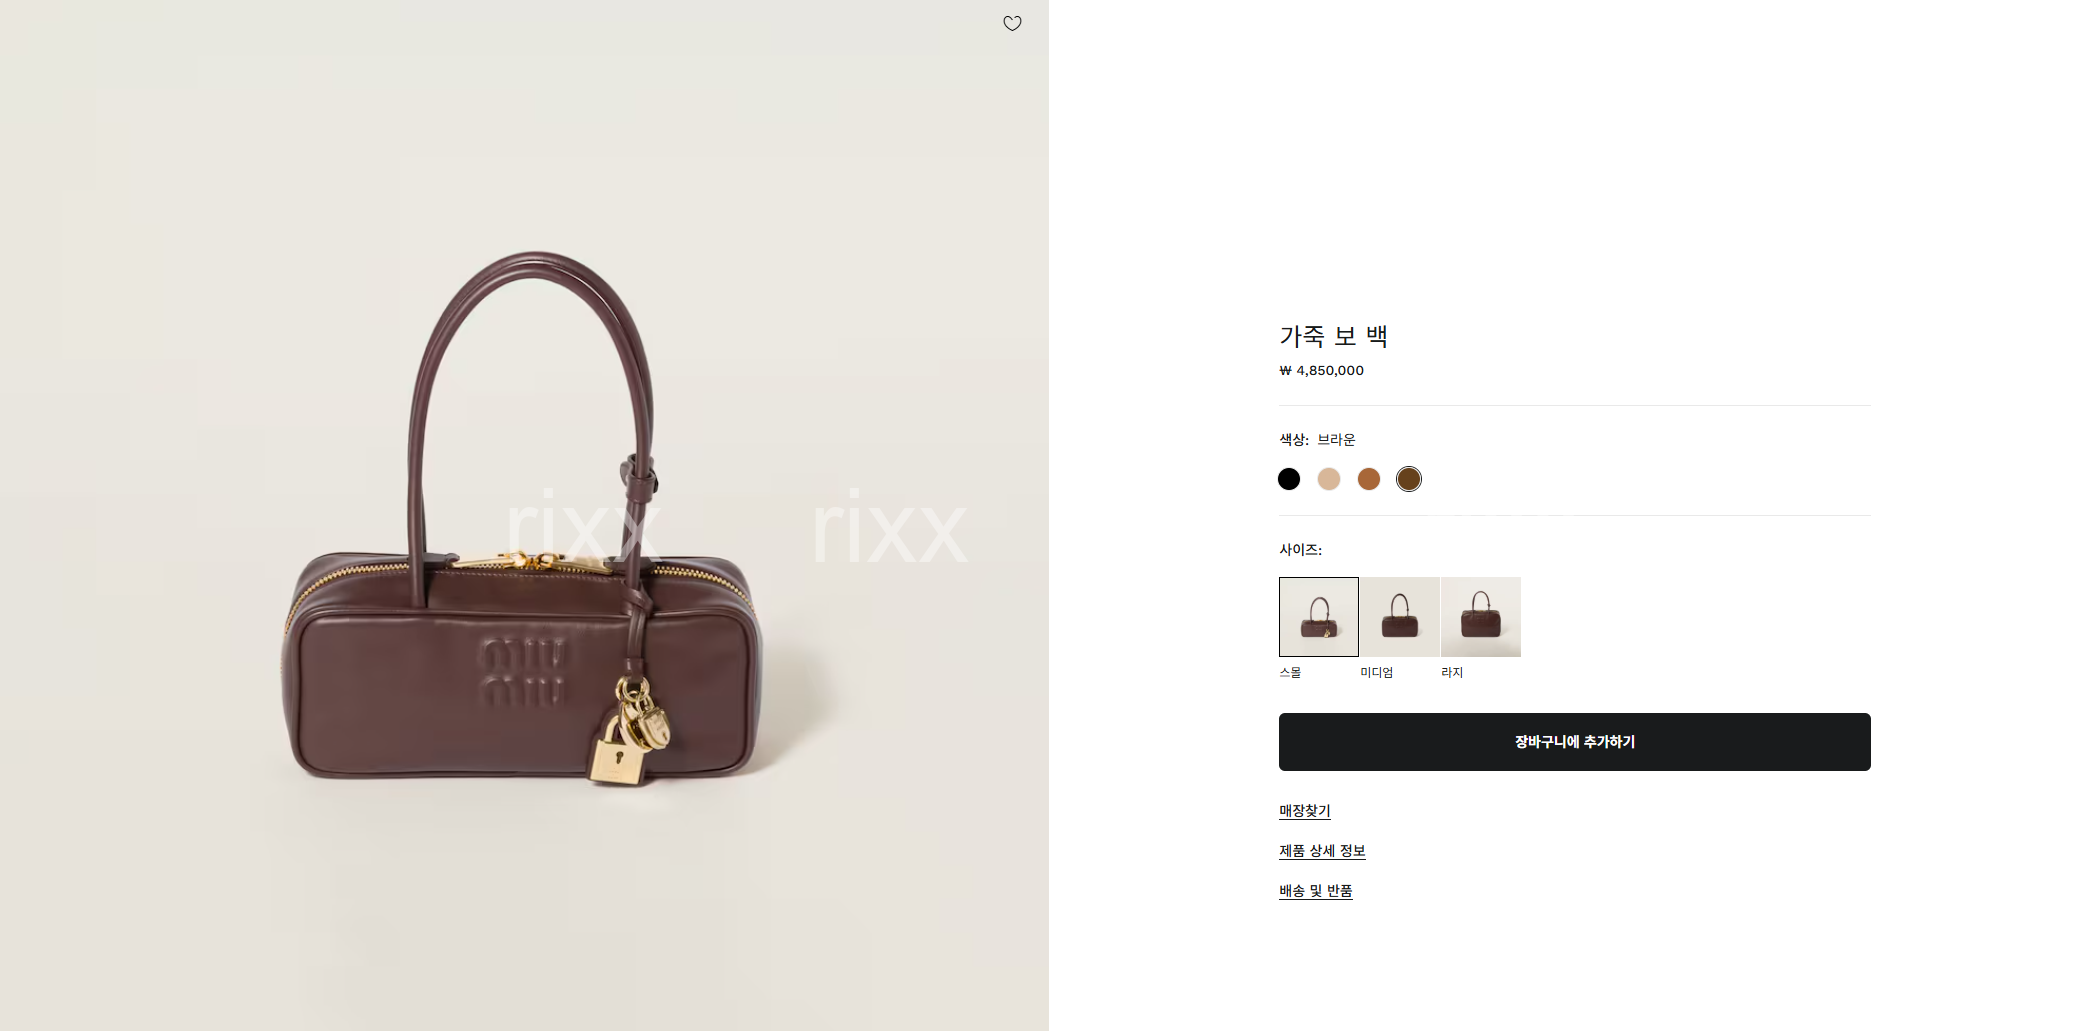Pick the large size bag thumbnail
The image size is (2084, 1031).
[x=1481, y=617]
